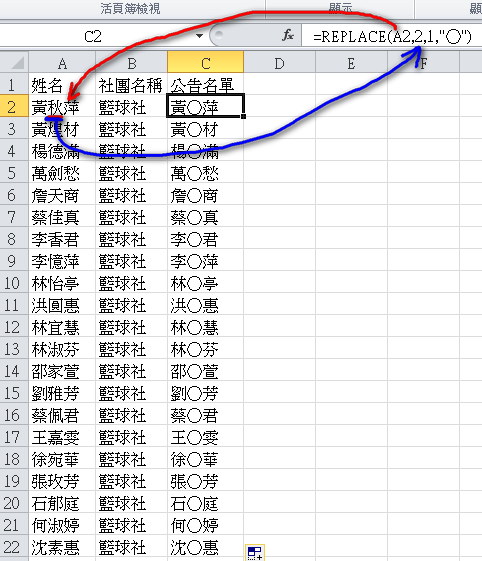Click cell A1 containing 姓名
Screen dimensions: 482x561
(62, 84)
